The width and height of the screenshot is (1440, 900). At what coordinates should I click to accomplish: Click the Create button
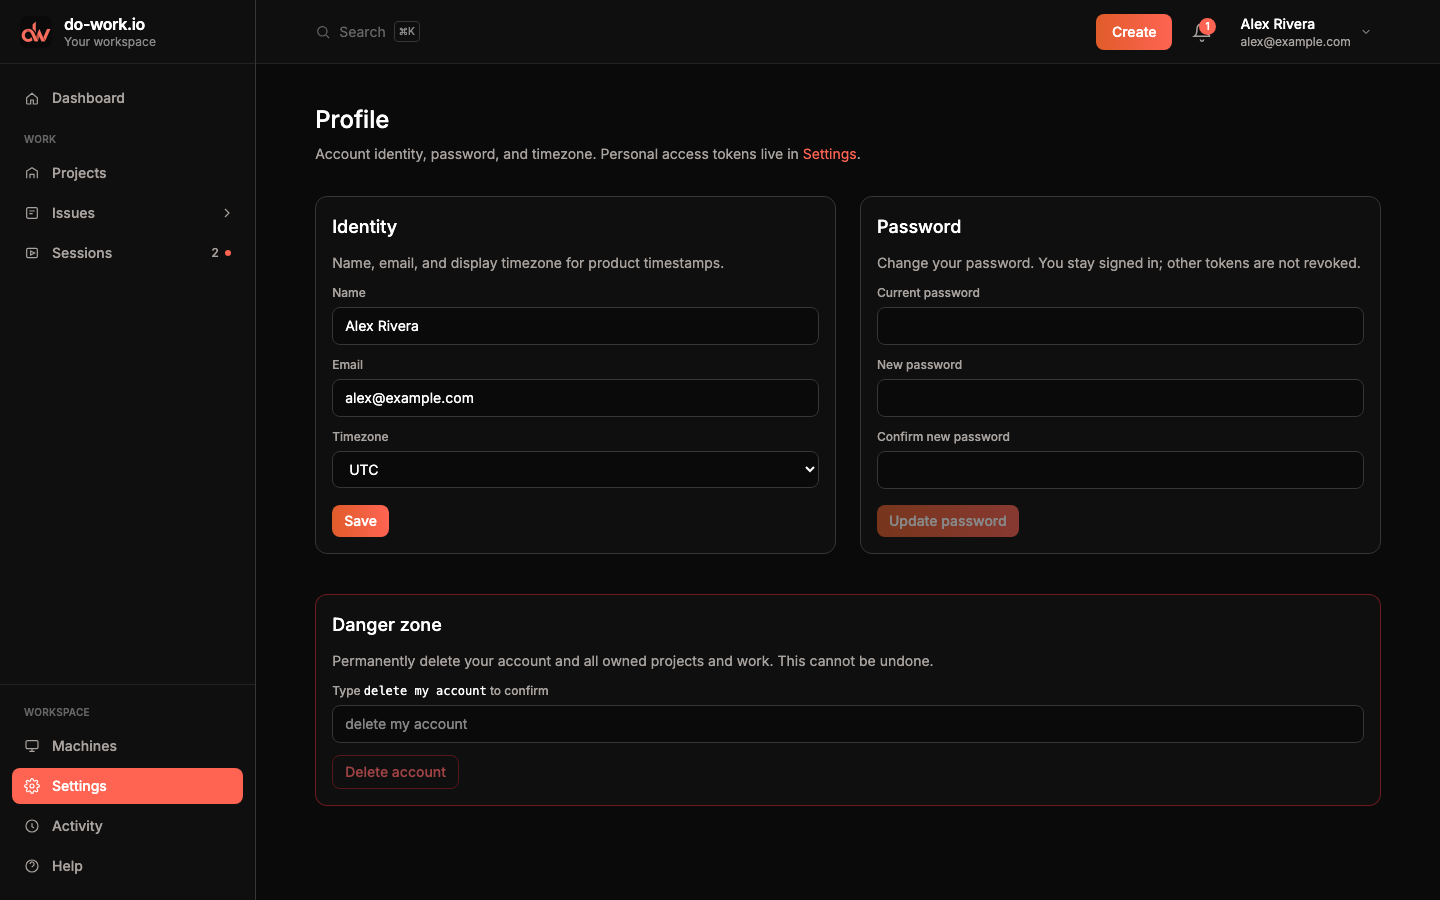pos(1133,32)
